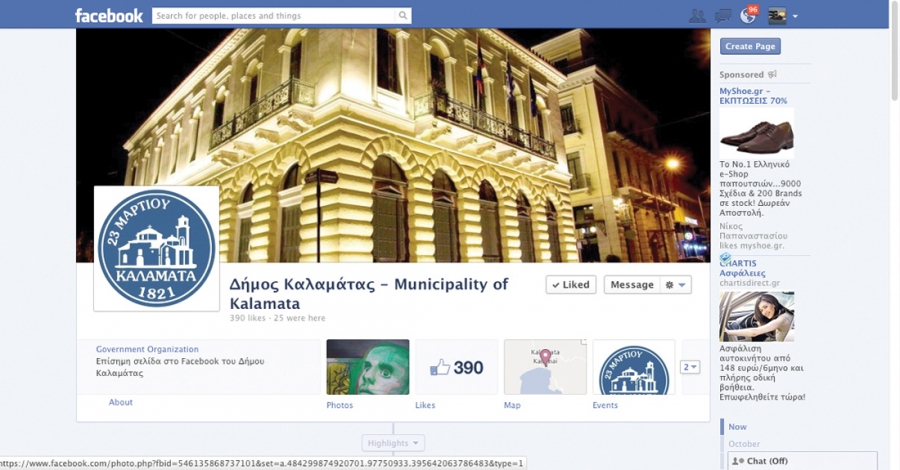Open notifications globe with 96 badge
The height and width of the screenshot is (470, 900).
click(x=748, y=15)
